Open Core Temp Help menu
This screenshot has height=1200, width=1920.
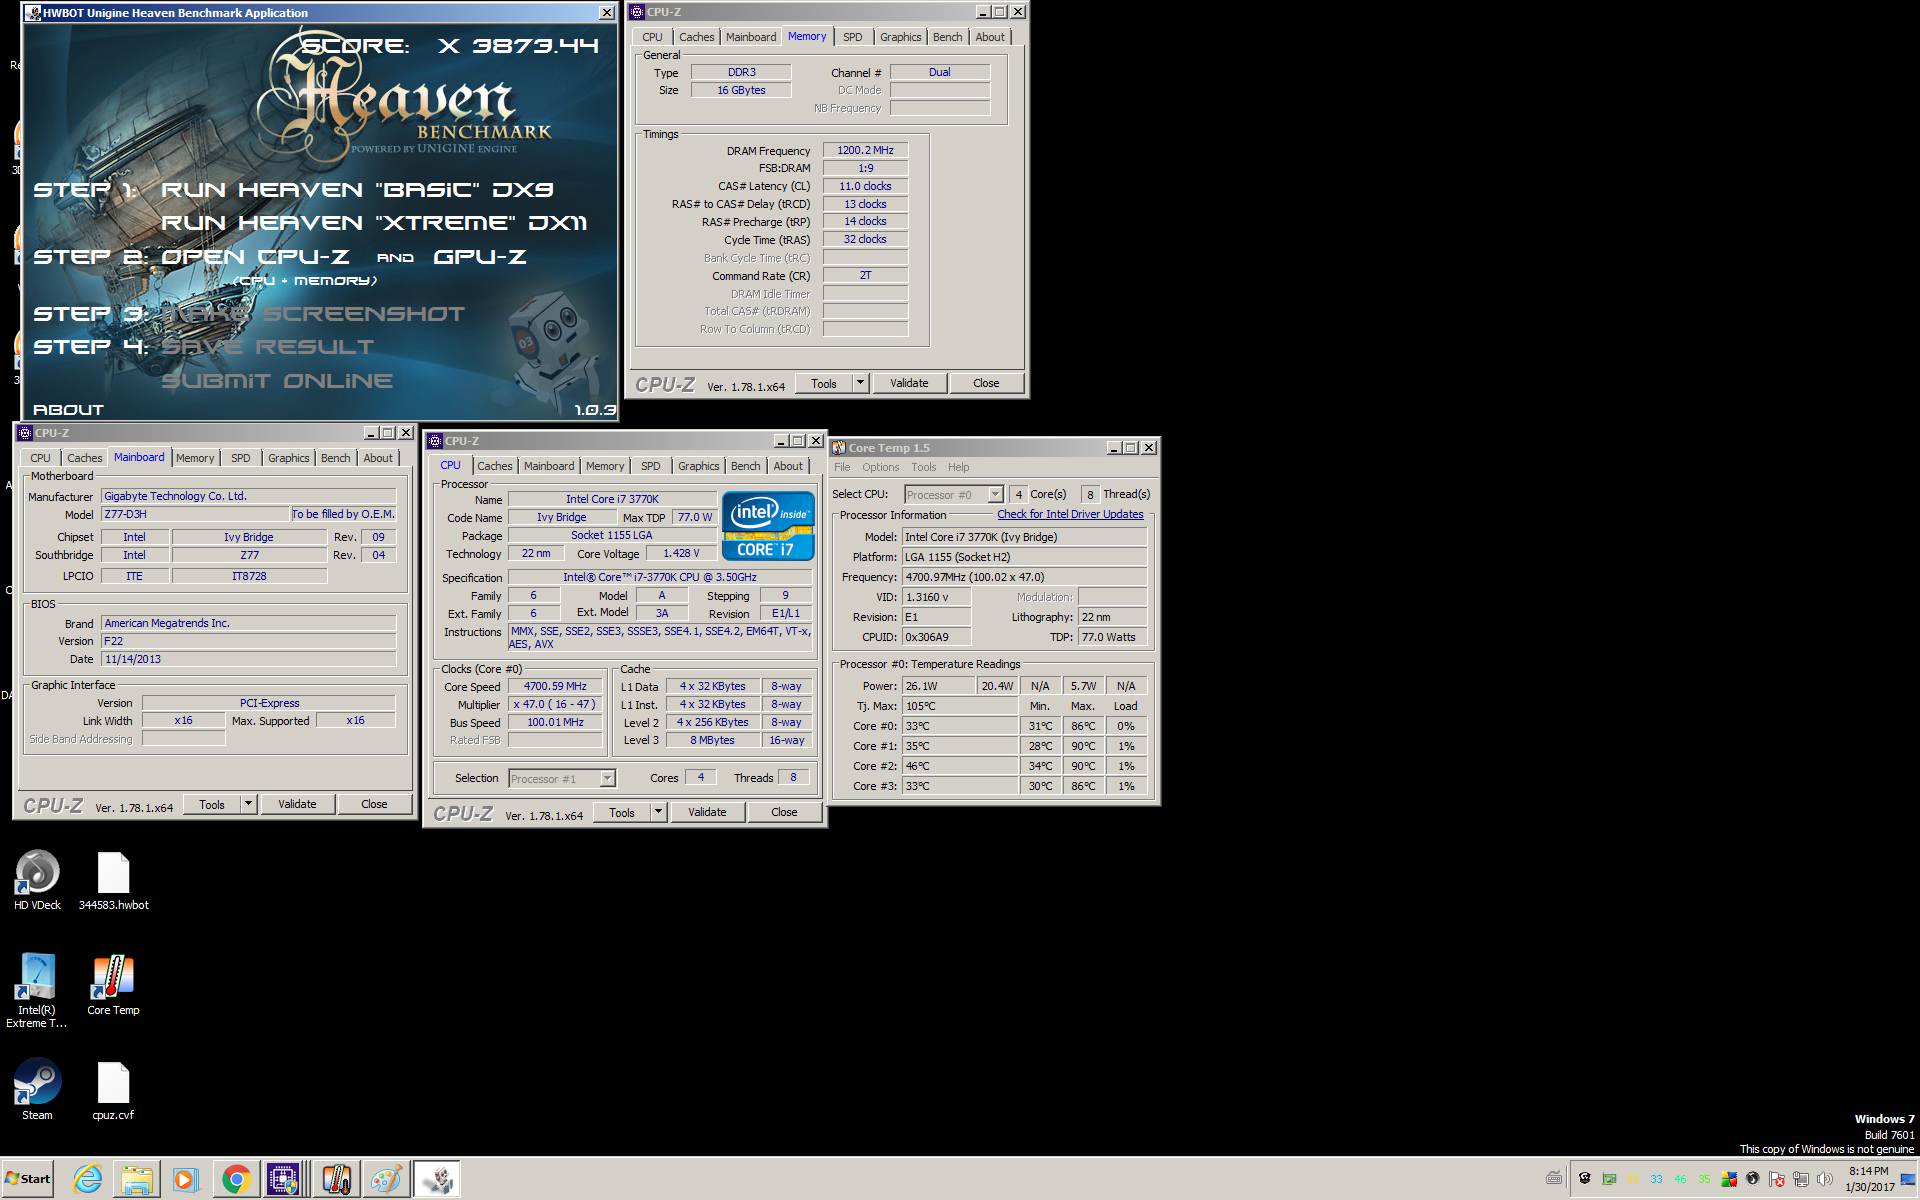point(959,467)
